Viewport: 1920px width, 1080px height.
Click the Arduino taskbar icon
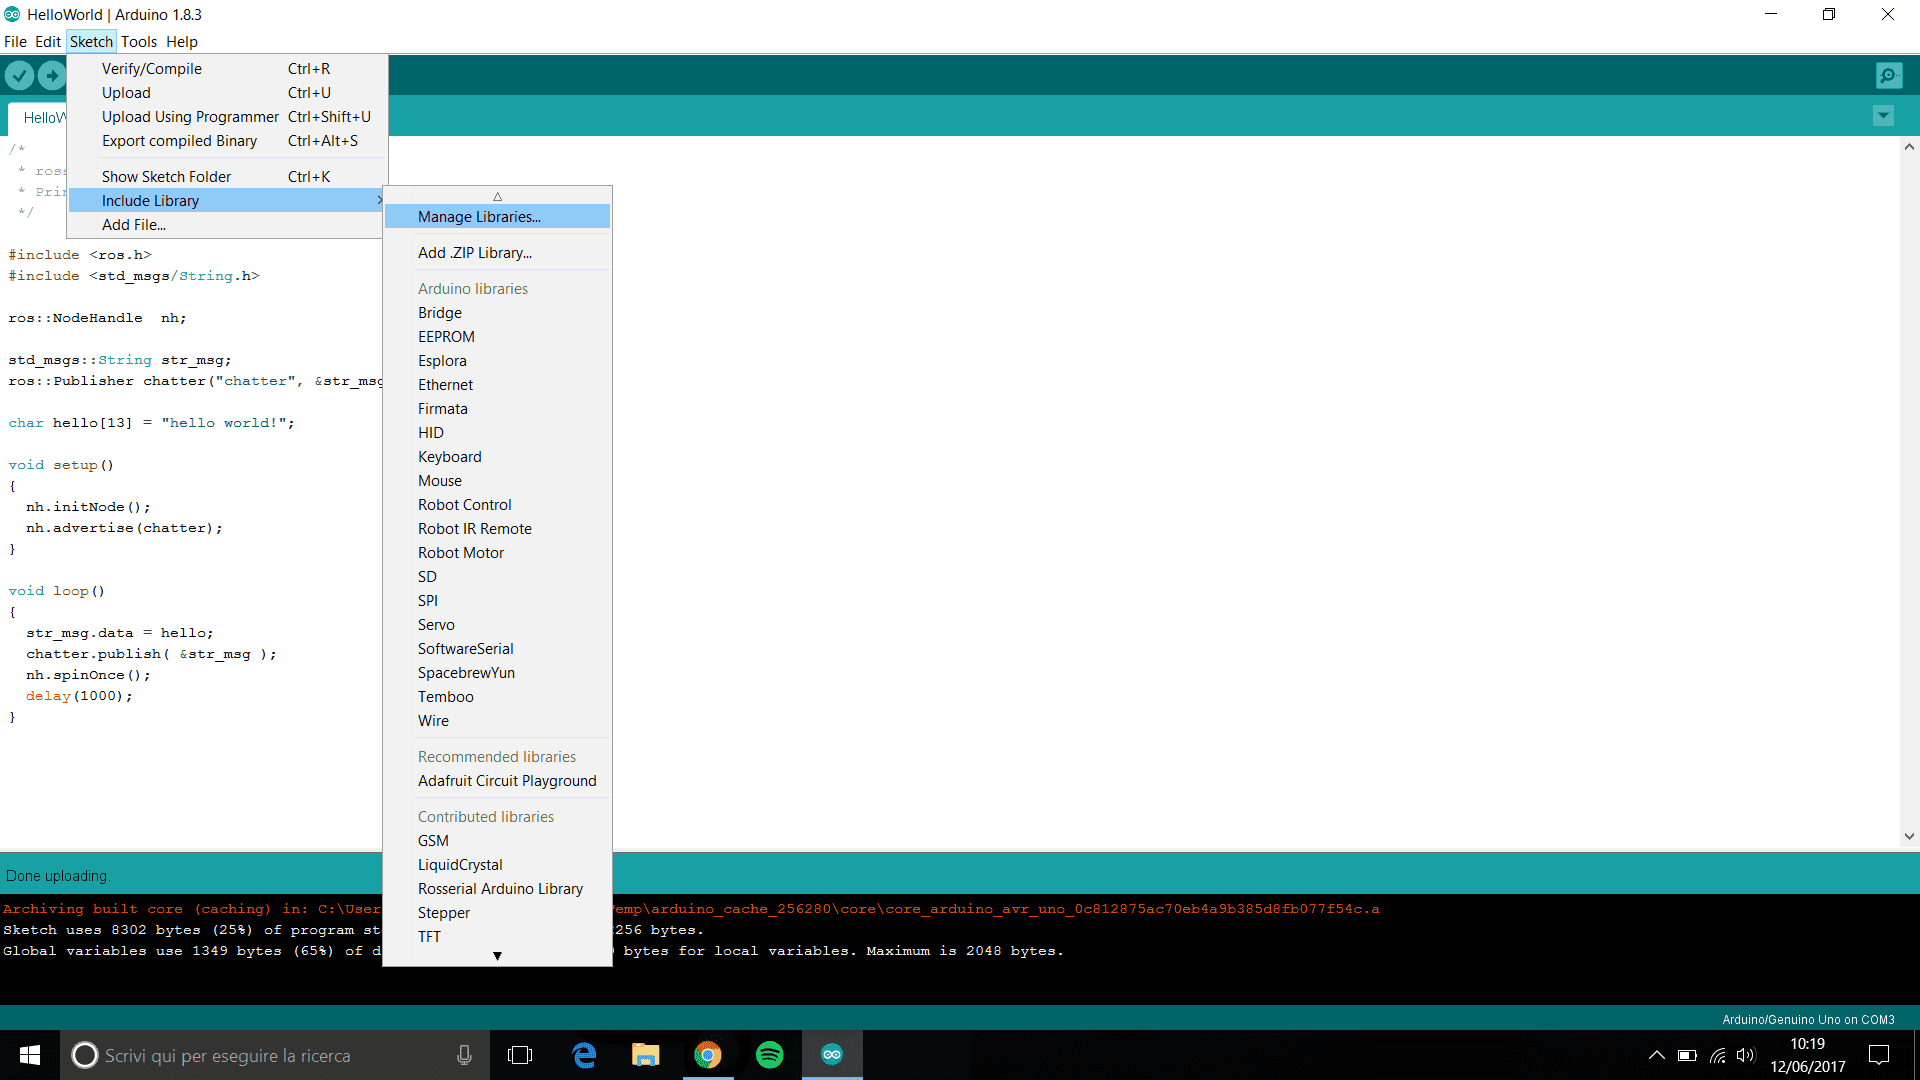[831, 1055]
